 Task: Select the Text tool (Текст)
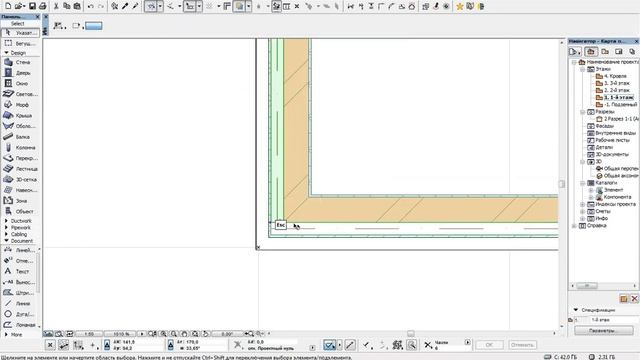19,271
